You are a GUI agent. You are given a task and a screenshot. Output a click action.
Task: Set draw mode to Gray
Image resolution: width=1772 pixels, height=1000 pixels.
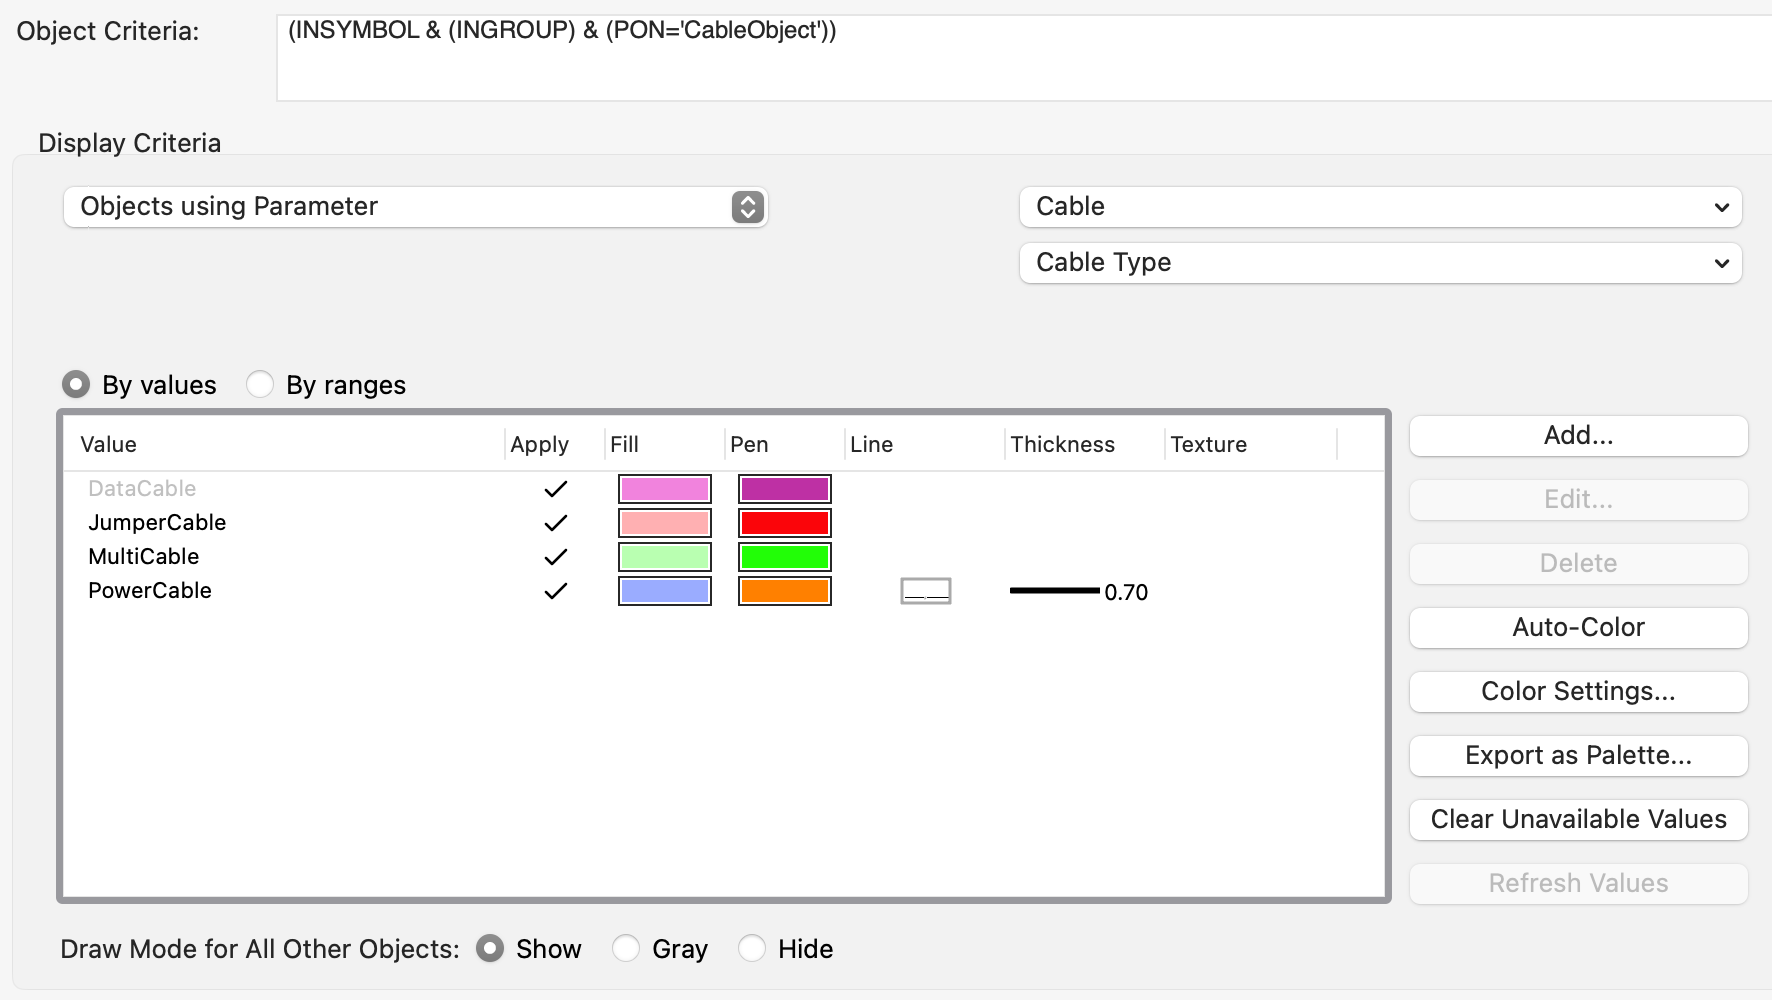[x=626, y=948]
